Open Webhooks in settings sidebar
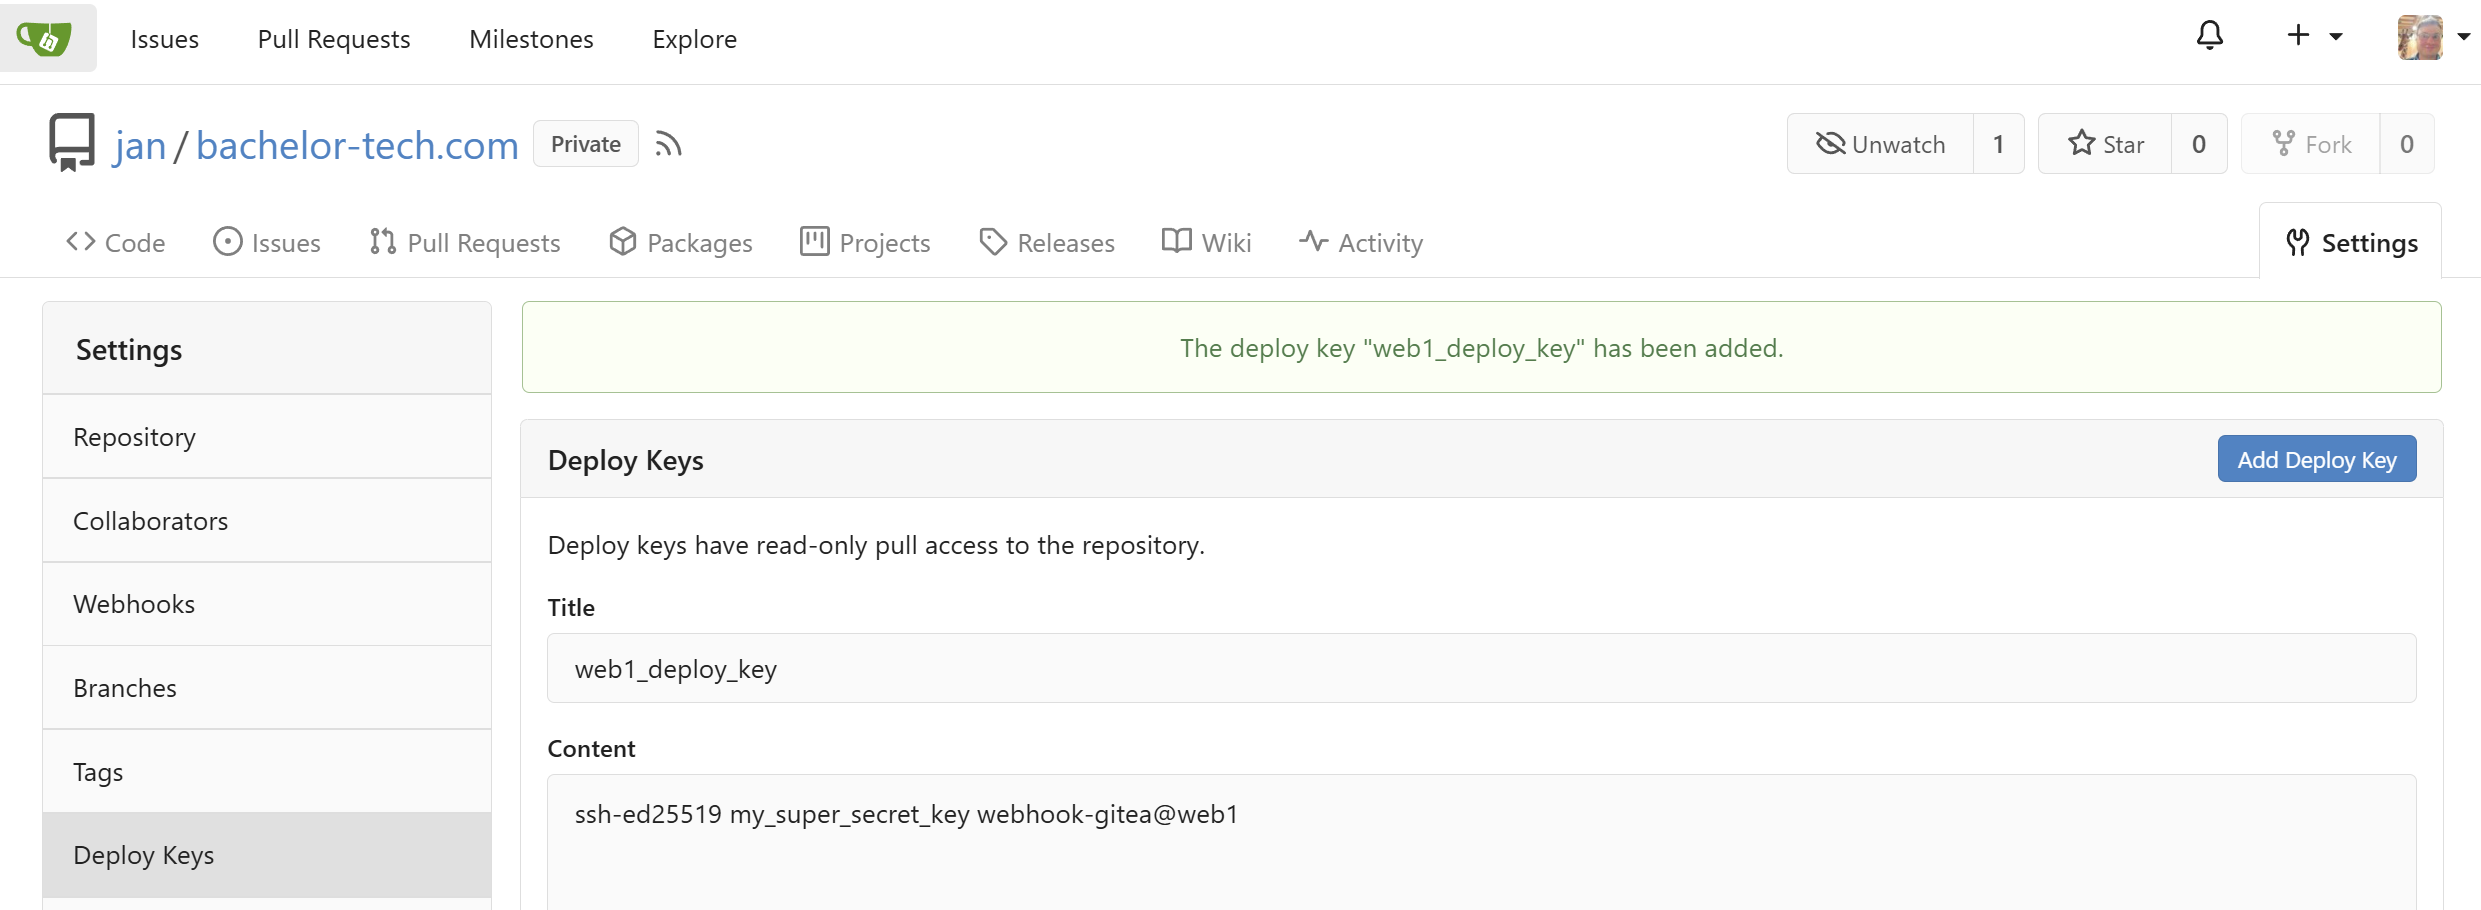This screenshot has width=2481, height=910. click(x=267, y=604)
